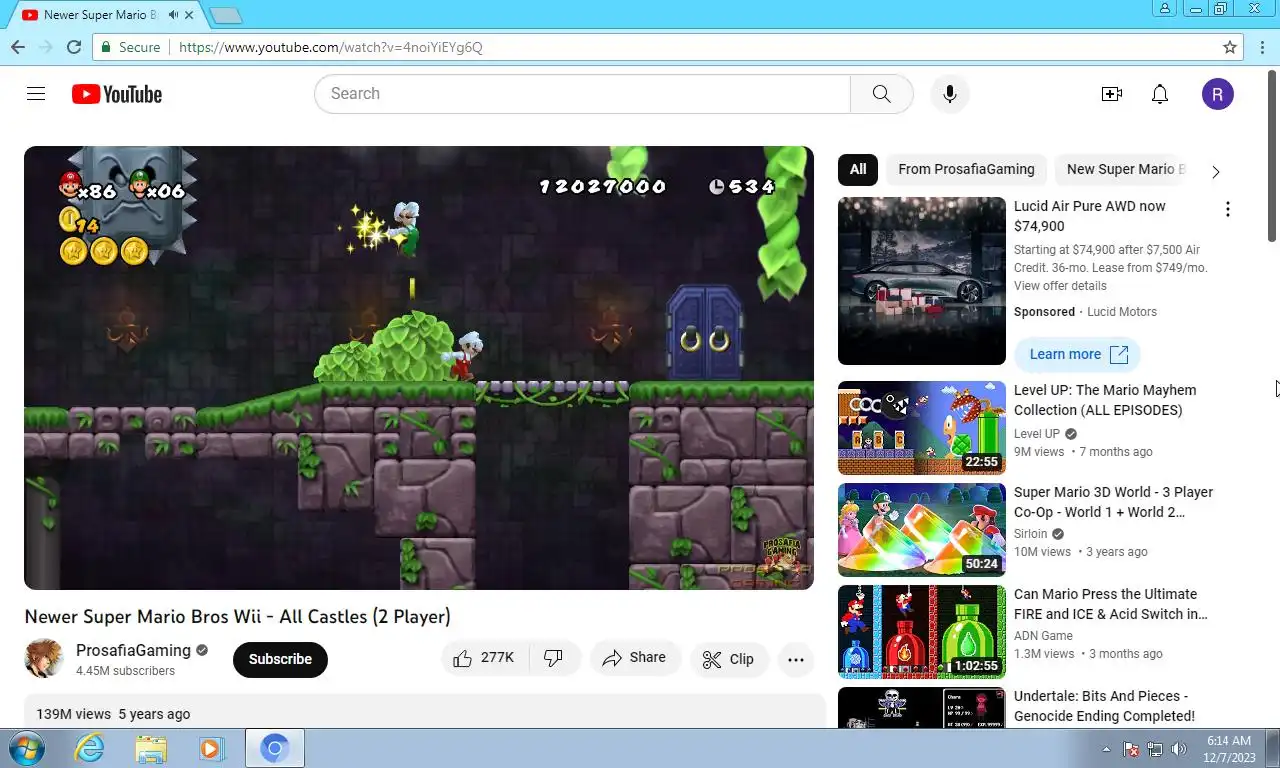Open the Lucid Air ad thumbnail

pyautogui.click(x=922, y=281)
